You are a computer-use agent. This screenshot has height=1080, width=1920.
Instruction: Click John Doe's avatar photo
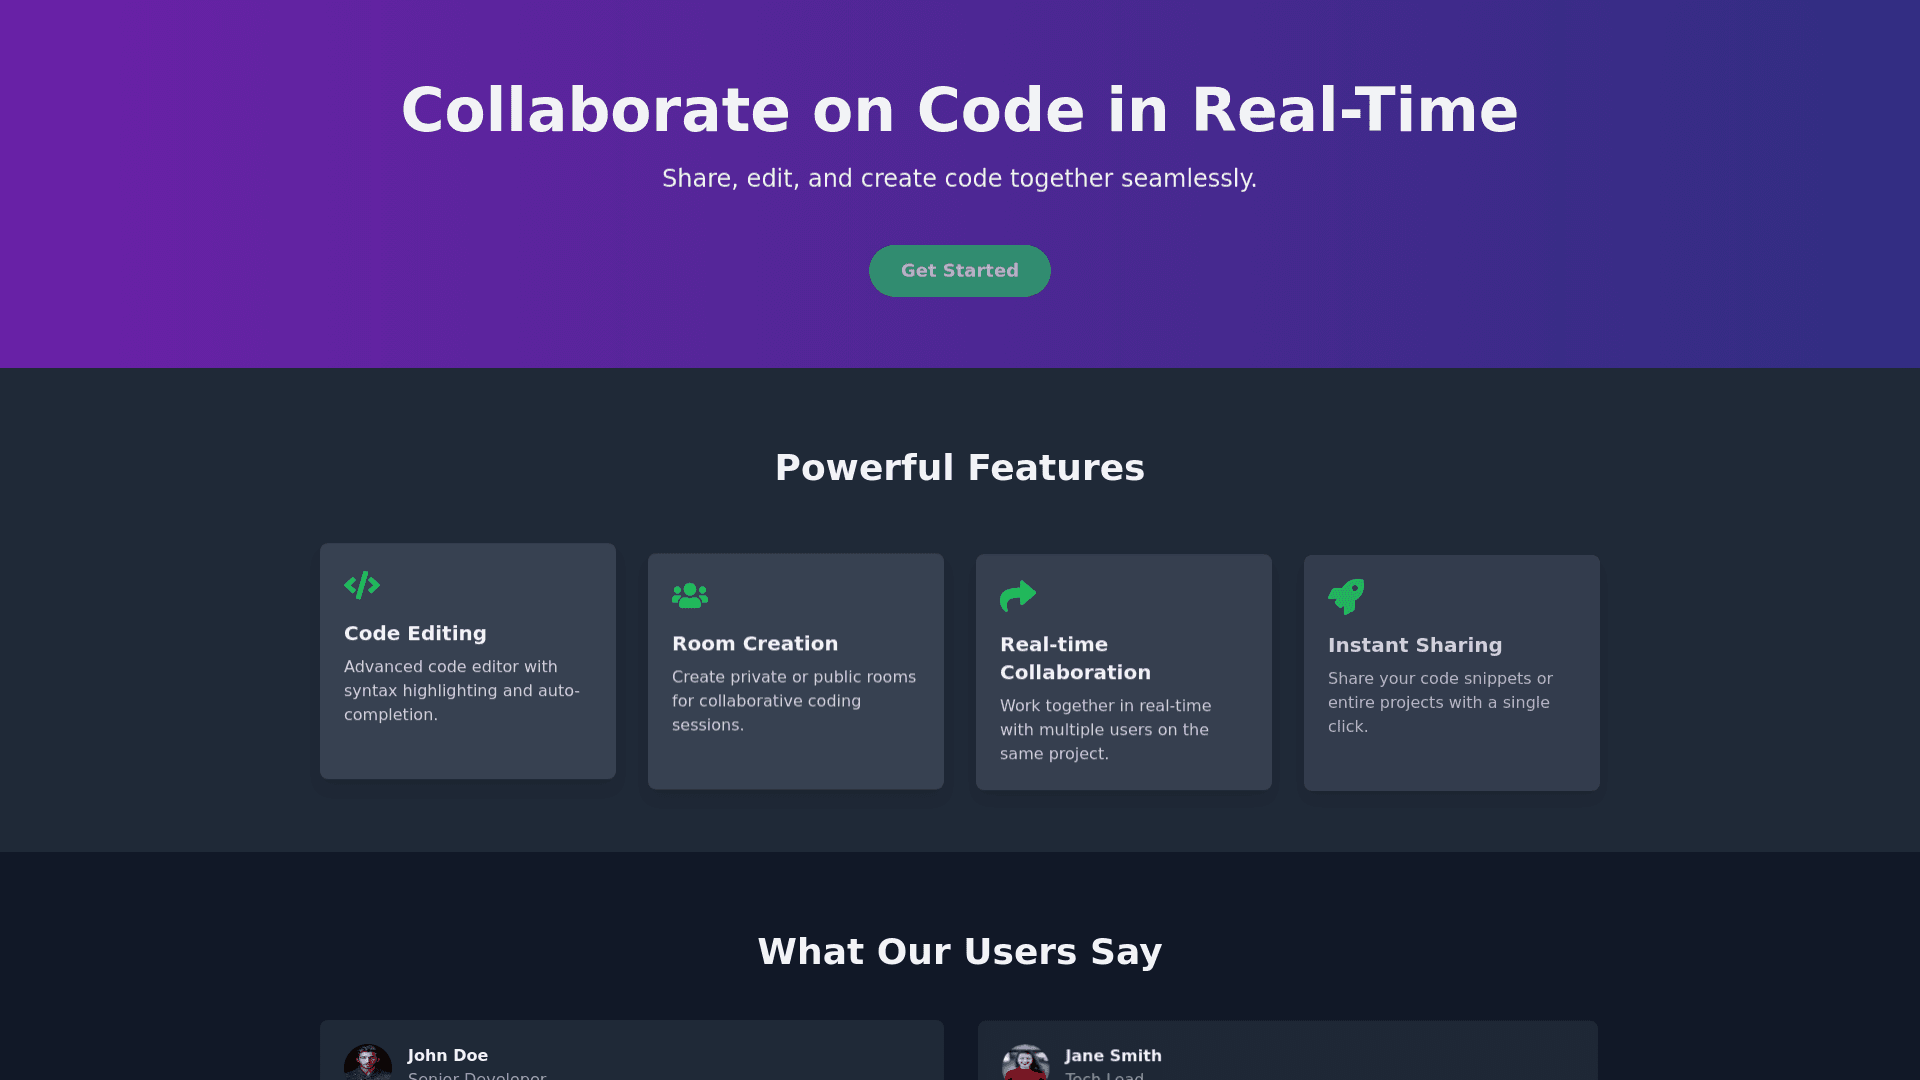point(368,1063)
